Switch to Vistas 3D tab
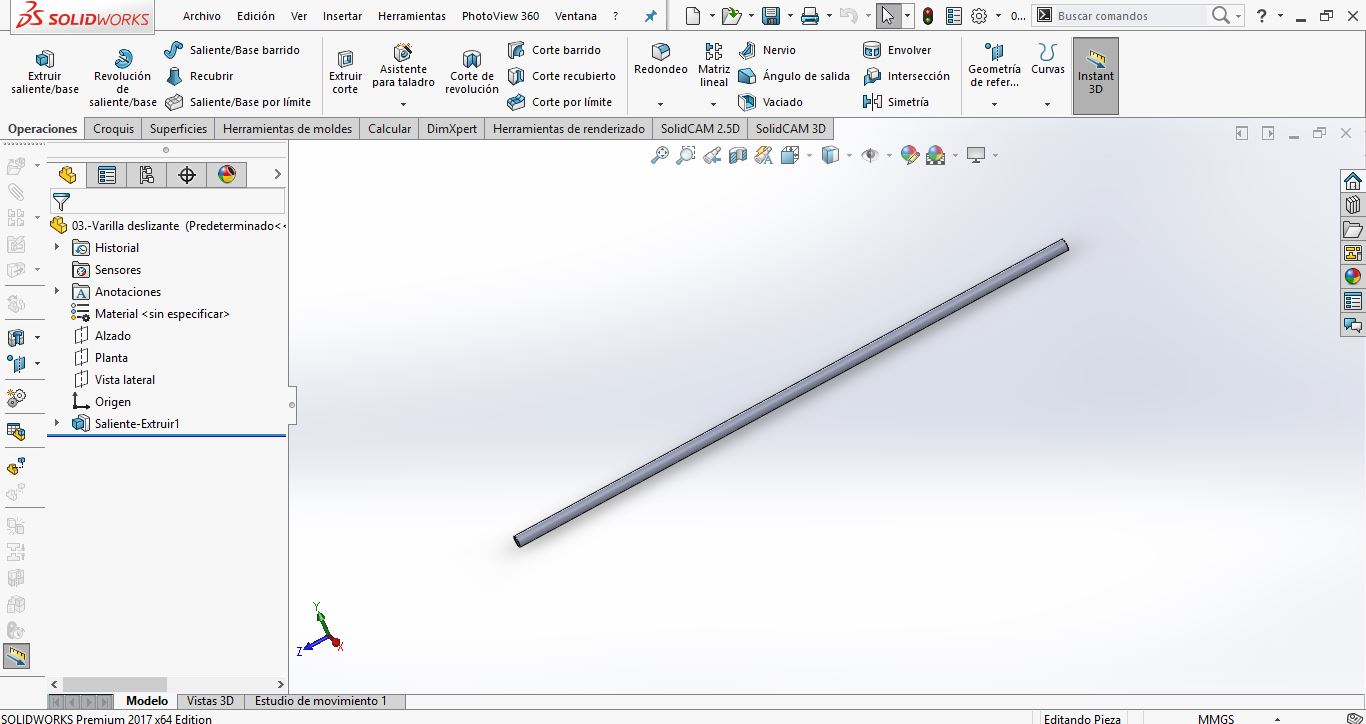 pos(210,701)
